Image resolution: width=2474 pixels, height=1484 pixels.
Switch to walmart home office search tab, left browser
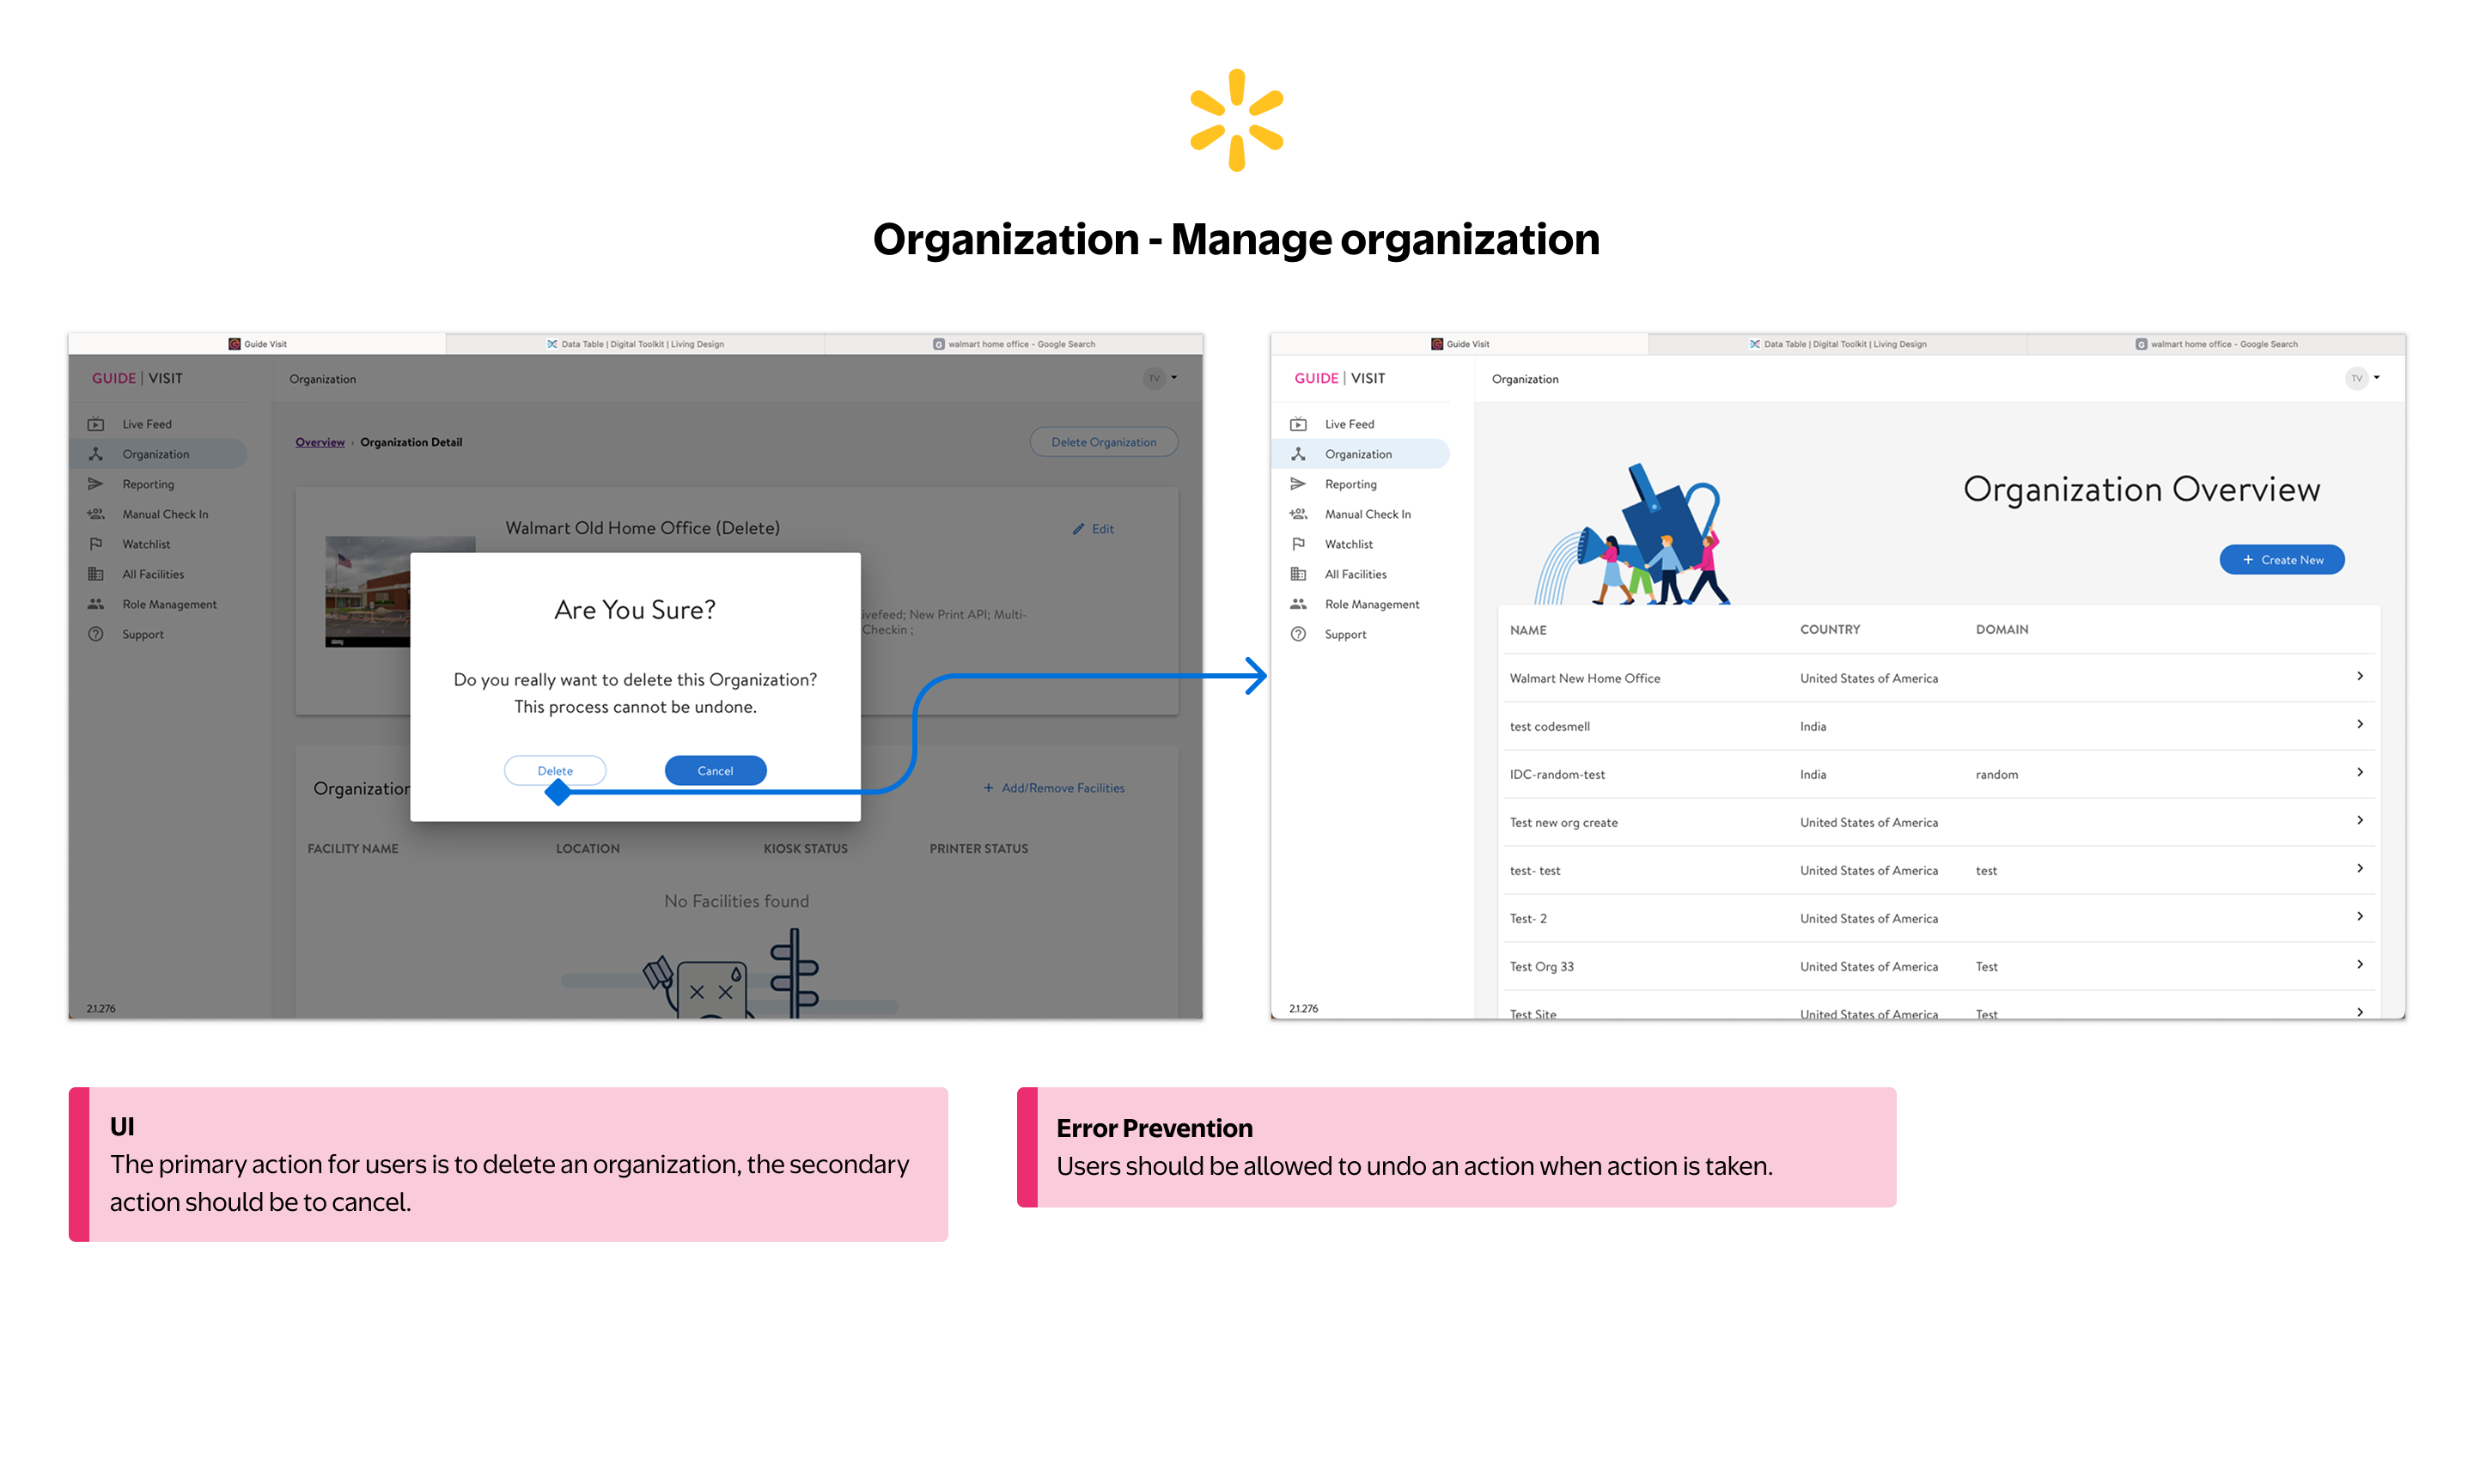[1013, 344]
